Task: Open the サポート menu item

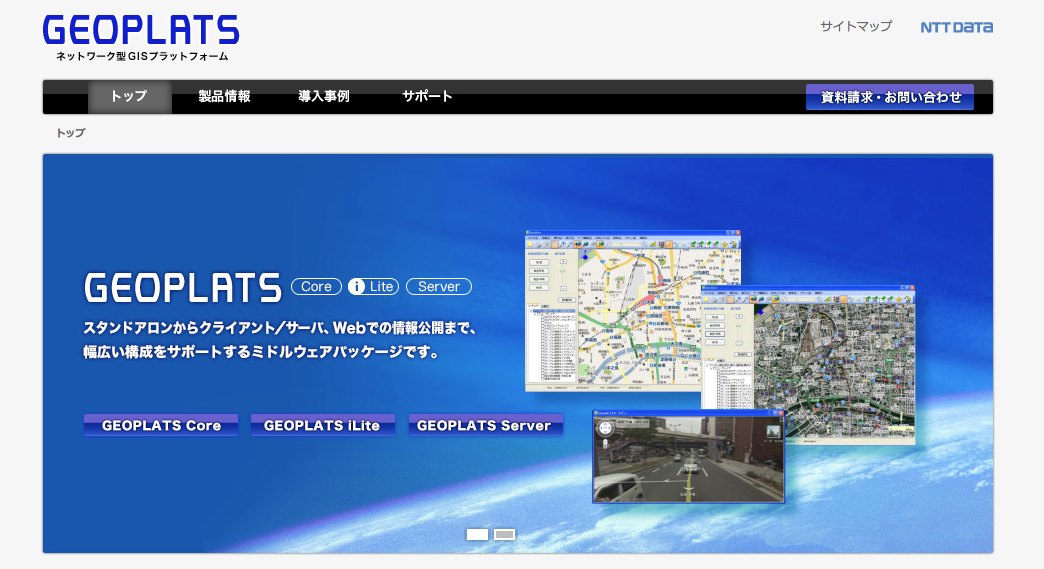Action: tap(427, 96)
